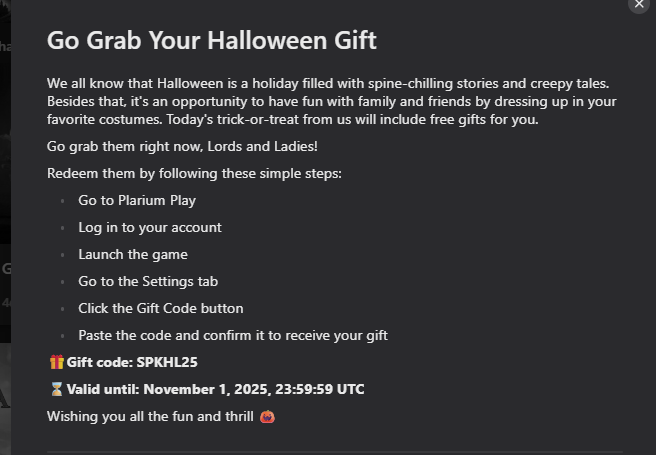Click the Go Grab Your Halloween Gift heading
The width and height of the screenshot is (656, 455).
click(x=211, y=41)
